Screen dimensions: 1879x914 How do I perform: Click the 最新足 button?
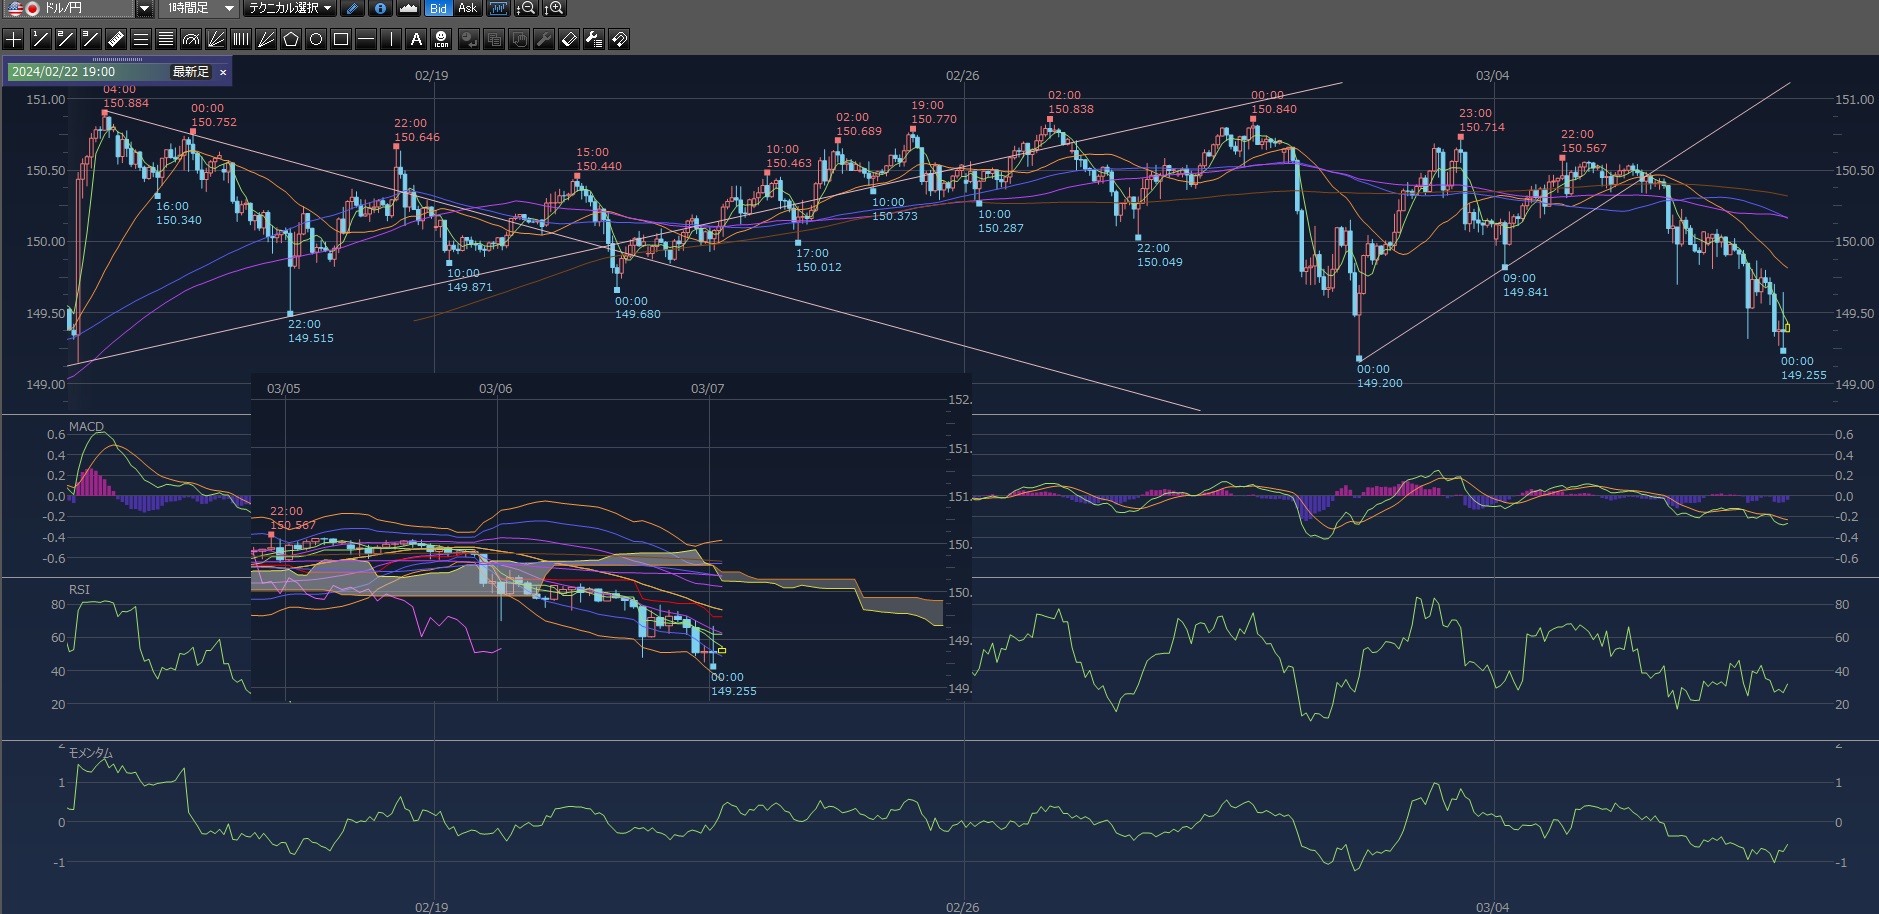point(190,72)
